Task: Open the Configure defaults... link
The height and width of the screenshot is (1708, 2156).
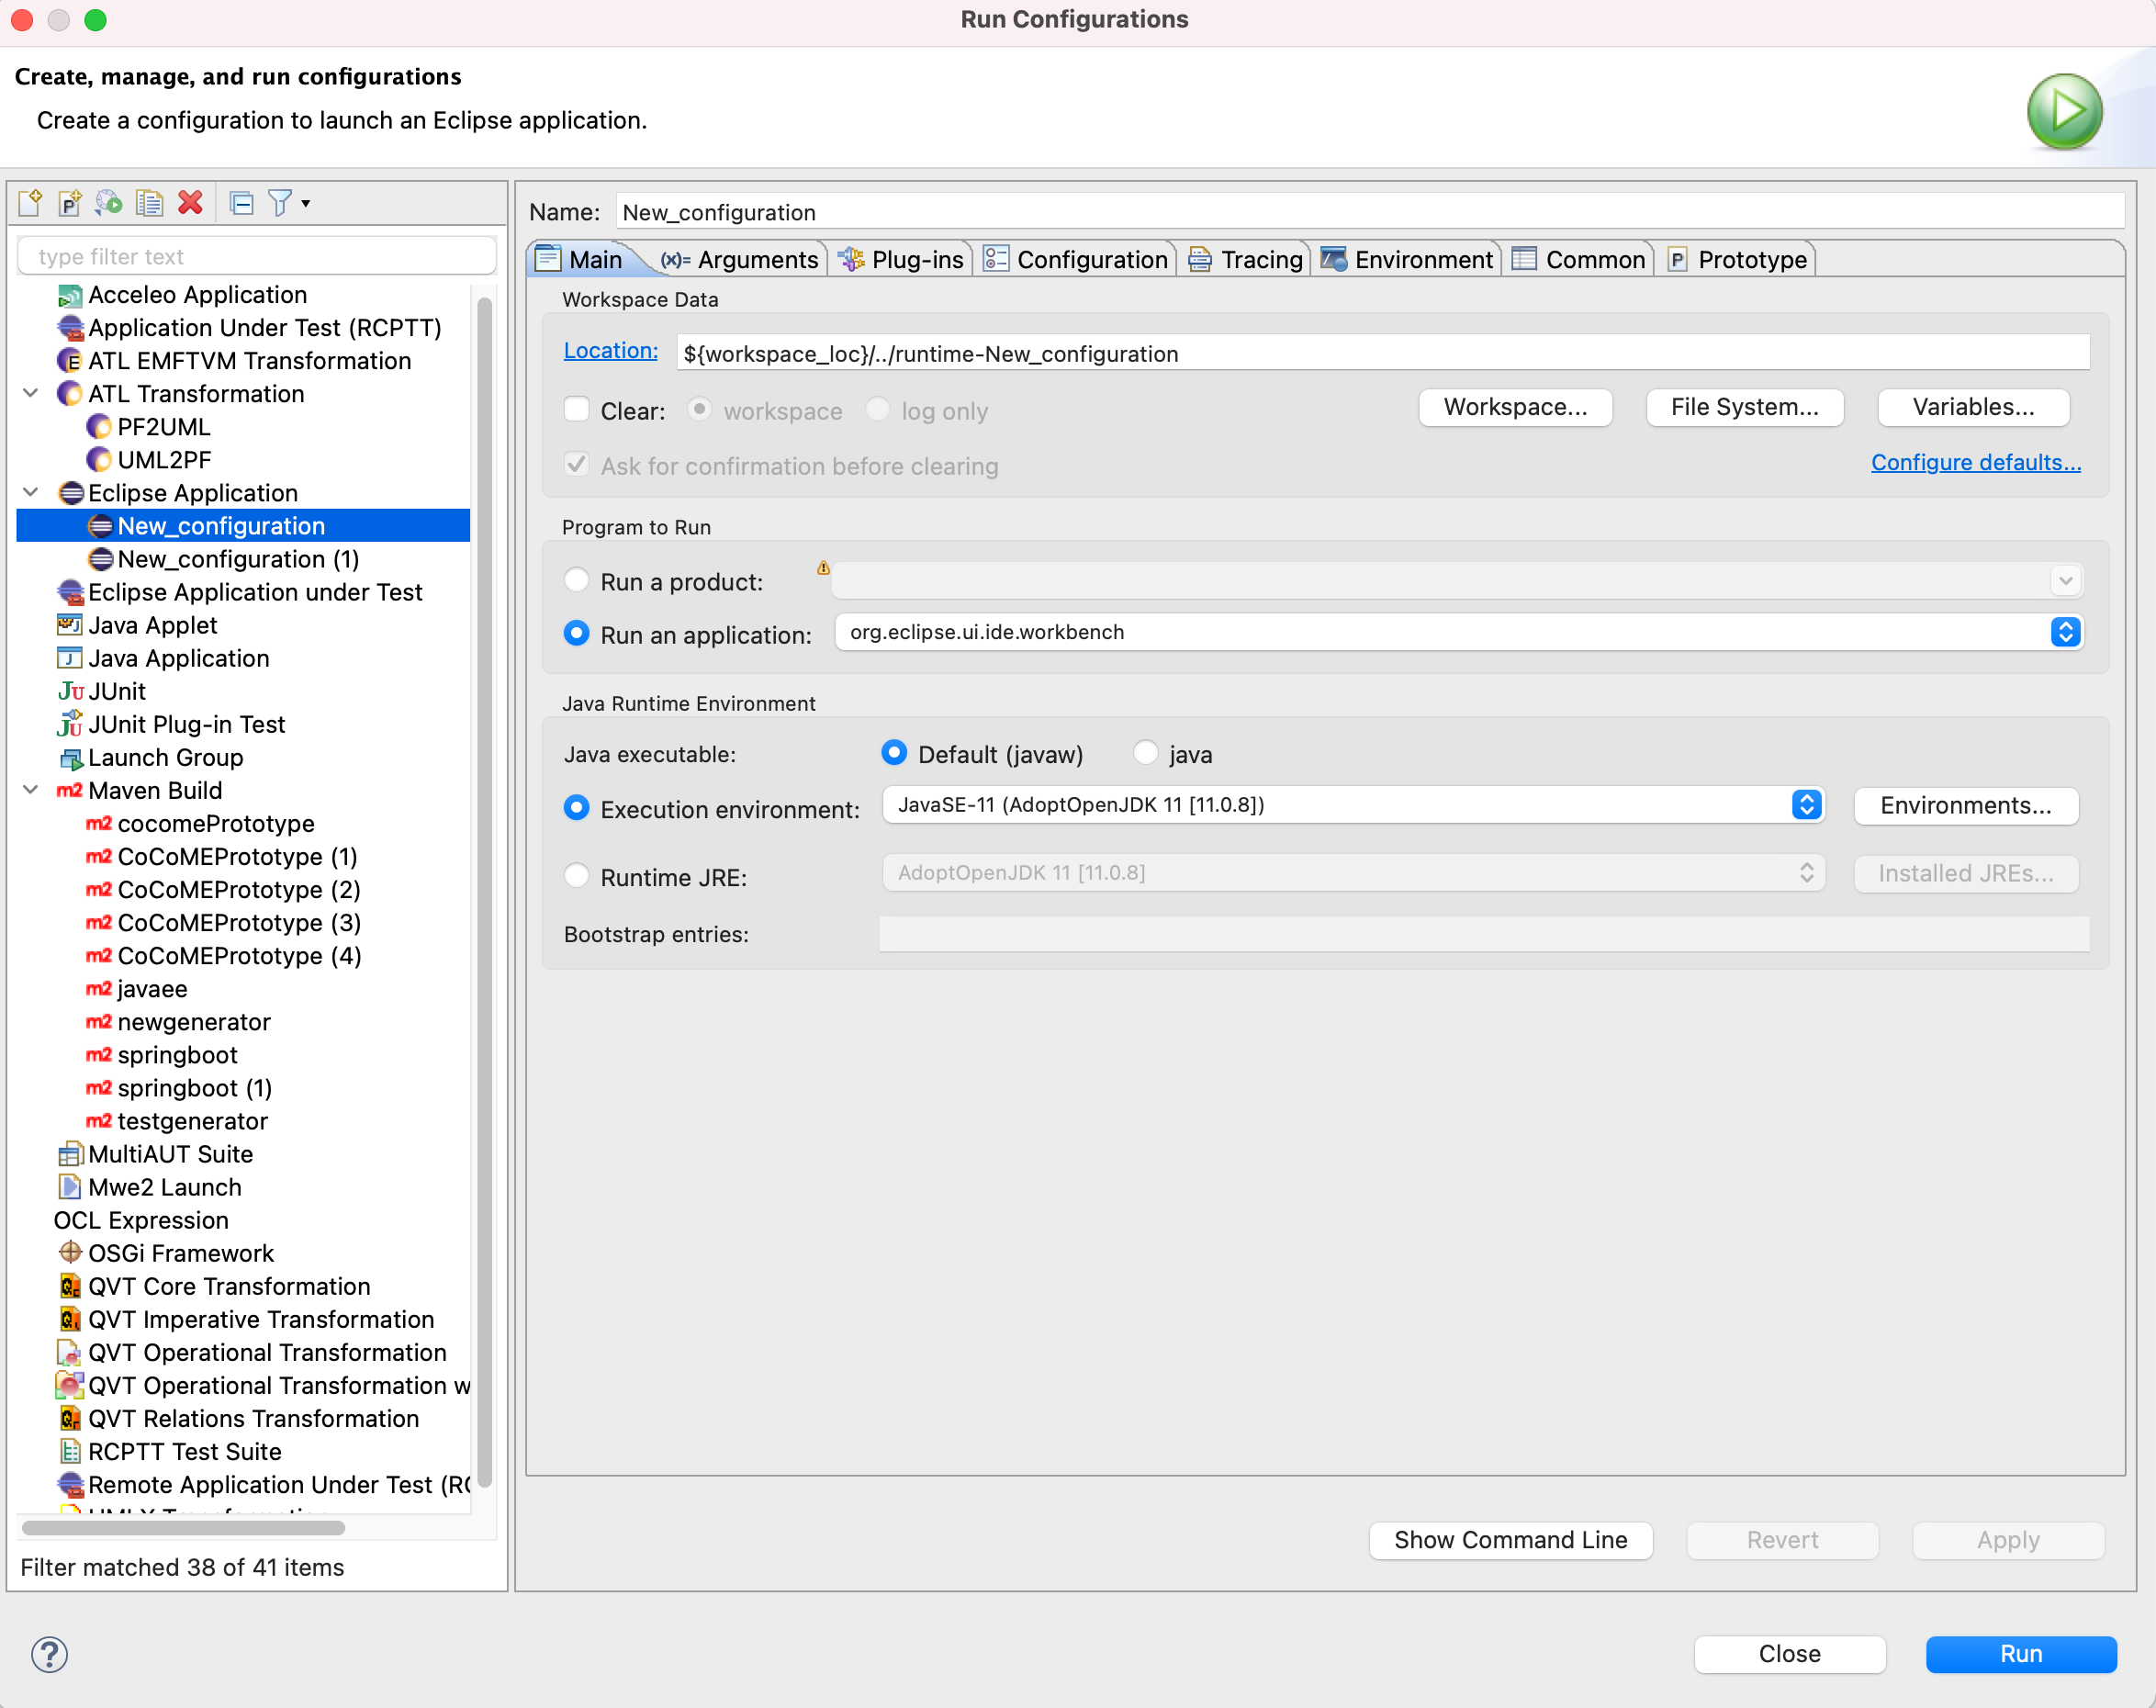Action: click(1975, 462)
